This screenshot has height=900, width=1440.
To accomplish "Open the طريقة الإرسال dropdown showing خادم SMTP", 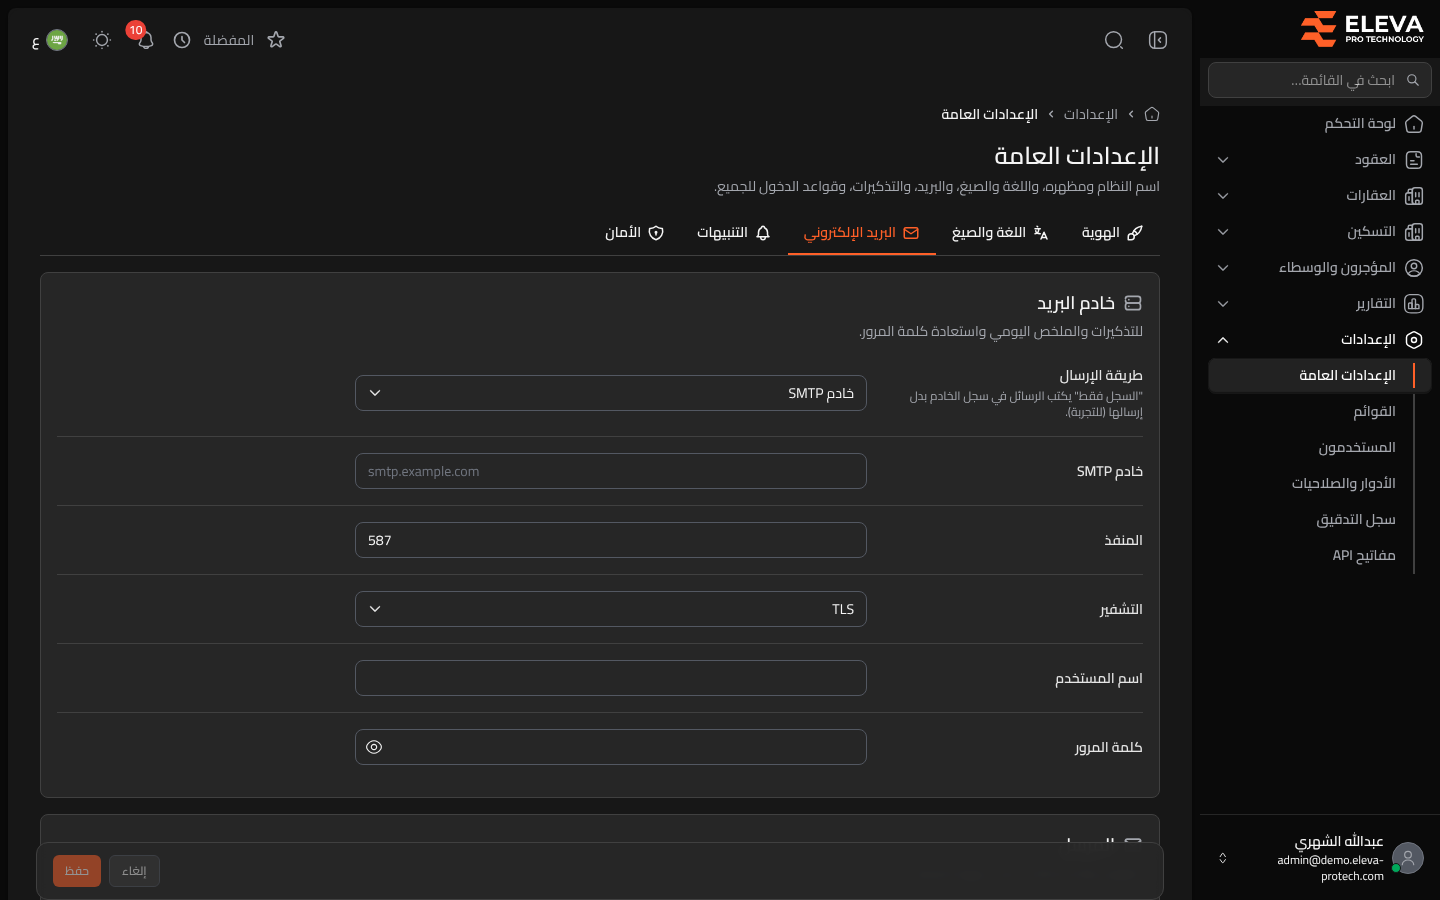I will 611,393.
